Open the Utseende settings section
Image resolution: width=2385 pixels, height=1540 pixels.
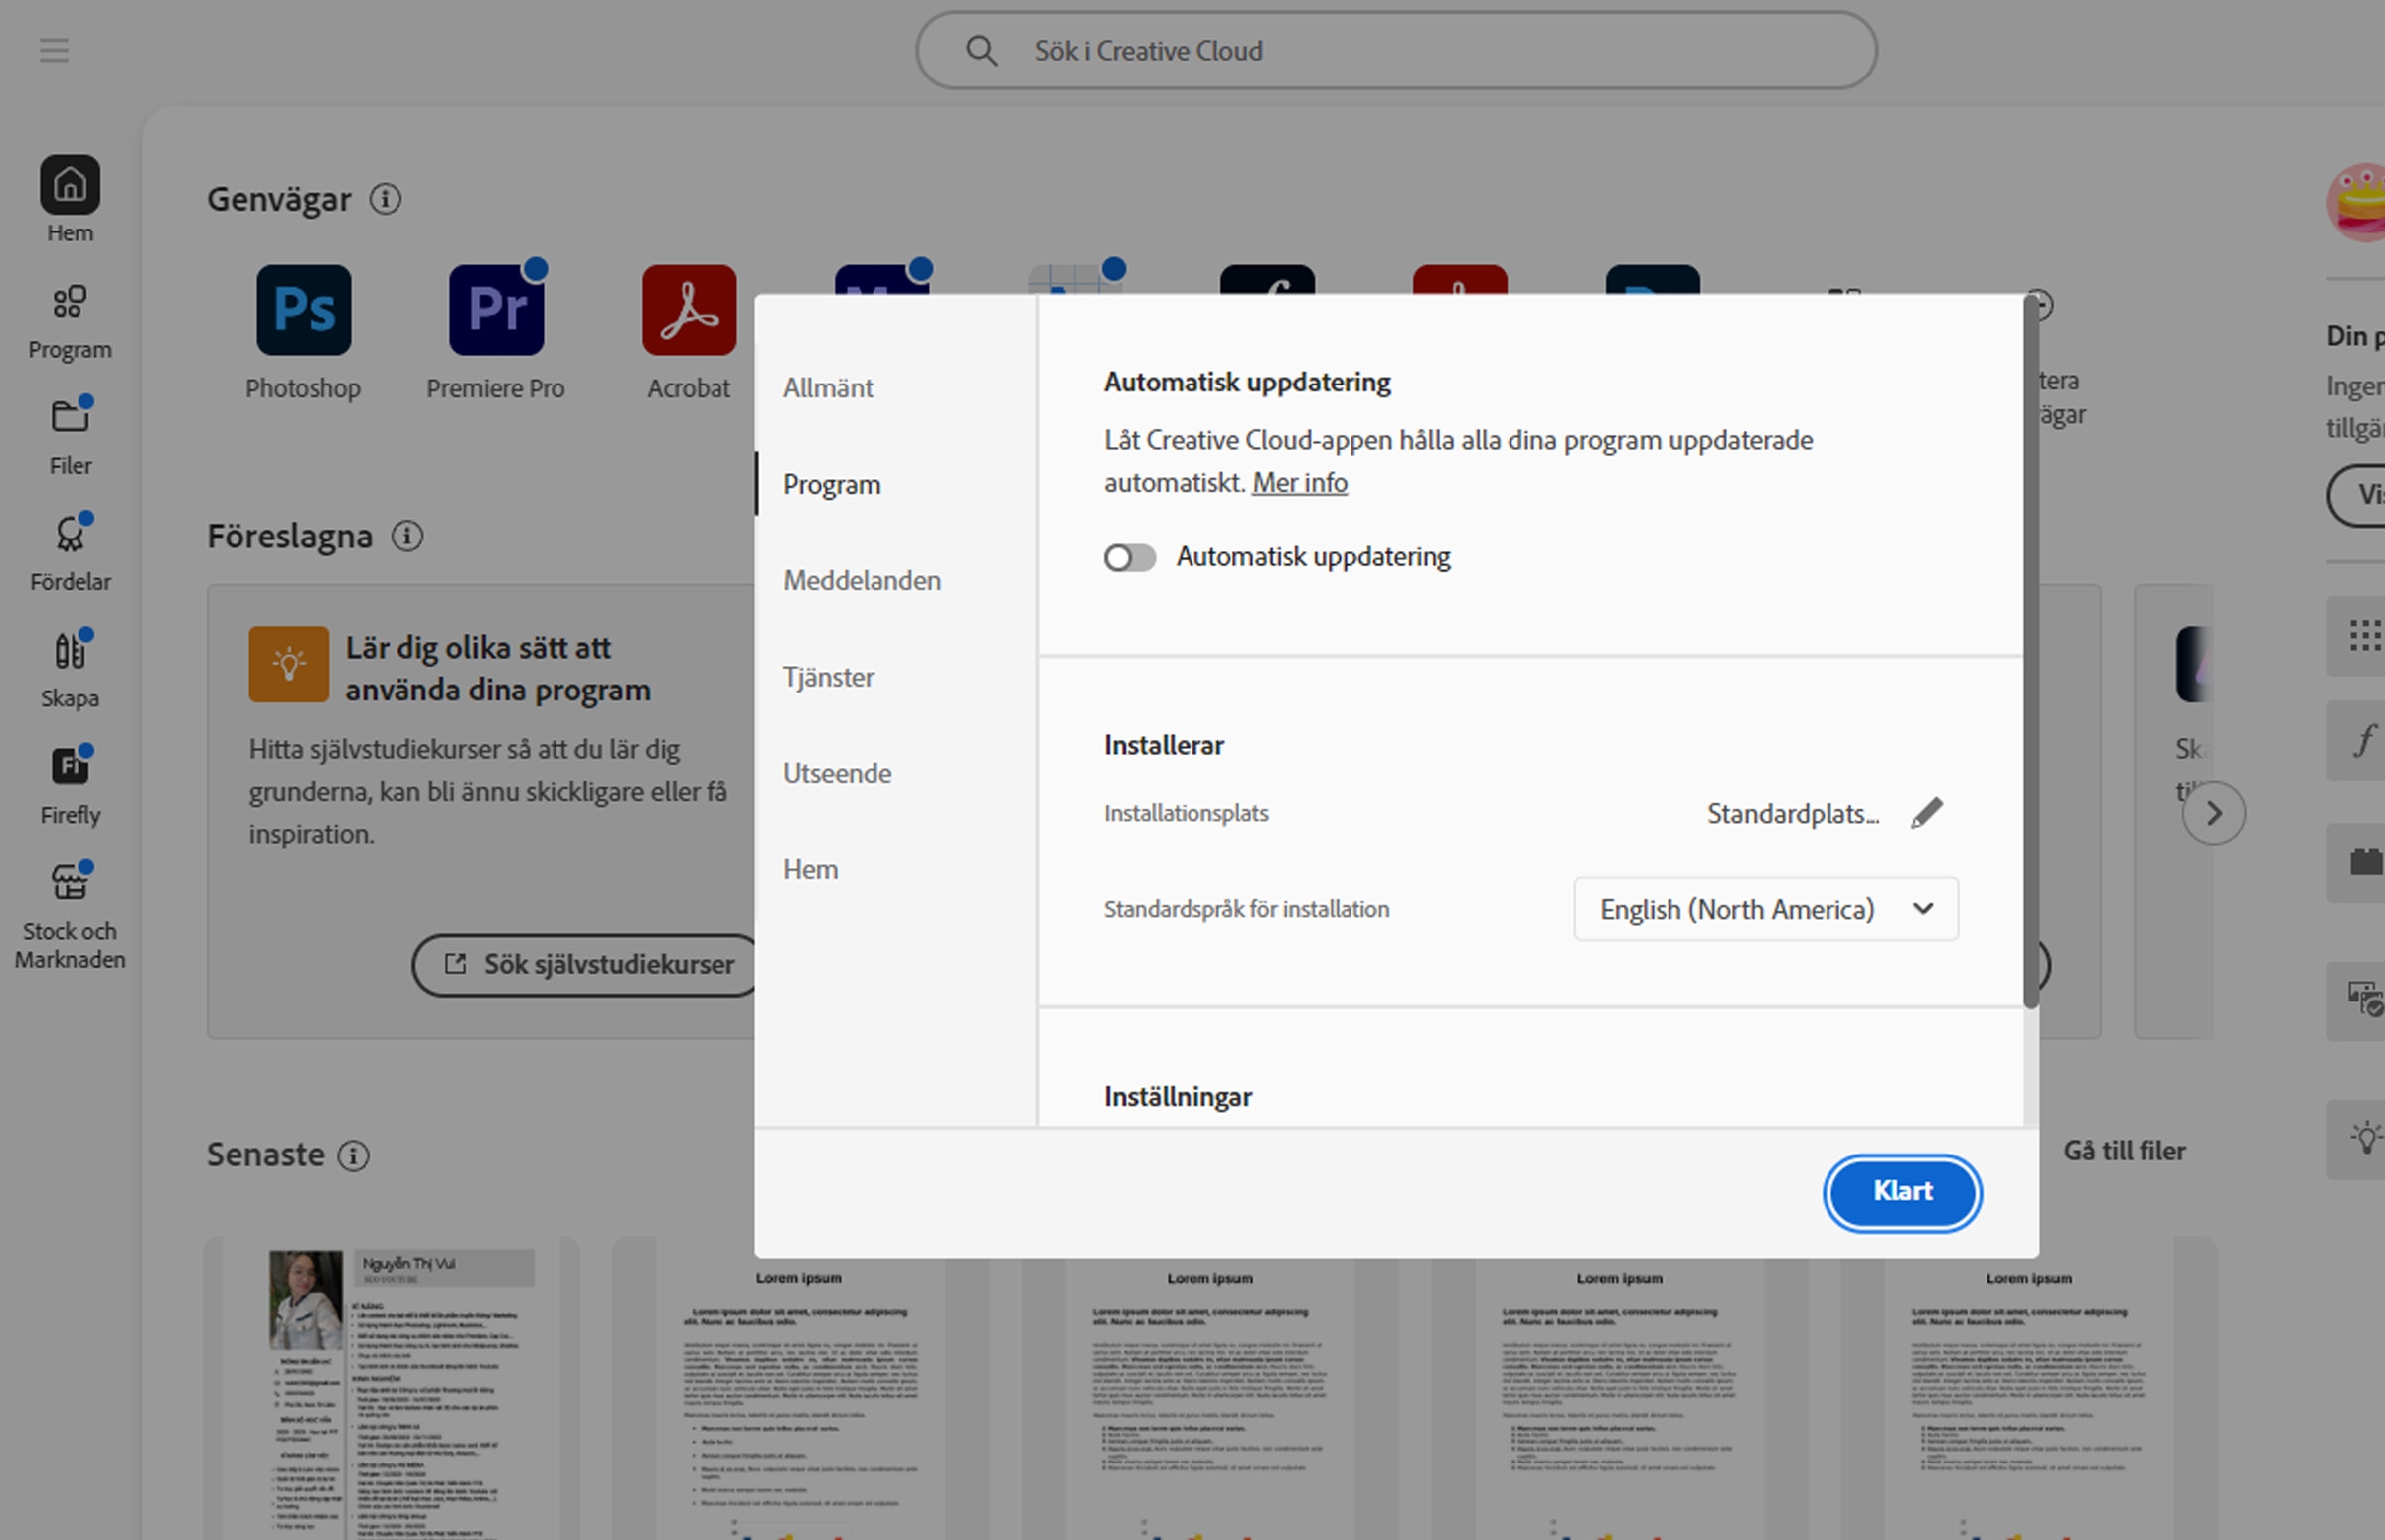[837, 772]
